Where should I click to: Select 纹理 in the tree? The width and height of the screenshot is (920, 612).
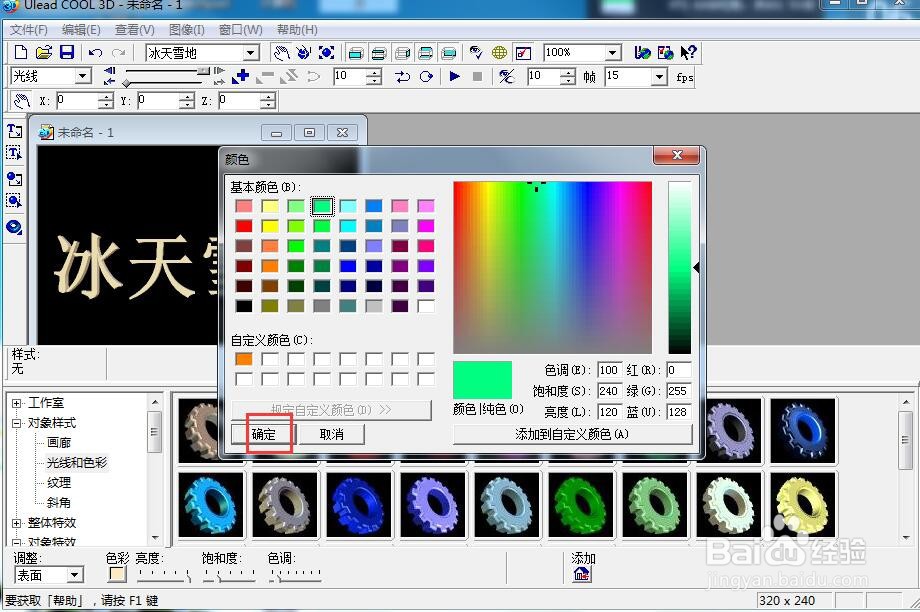coord(59,482)
